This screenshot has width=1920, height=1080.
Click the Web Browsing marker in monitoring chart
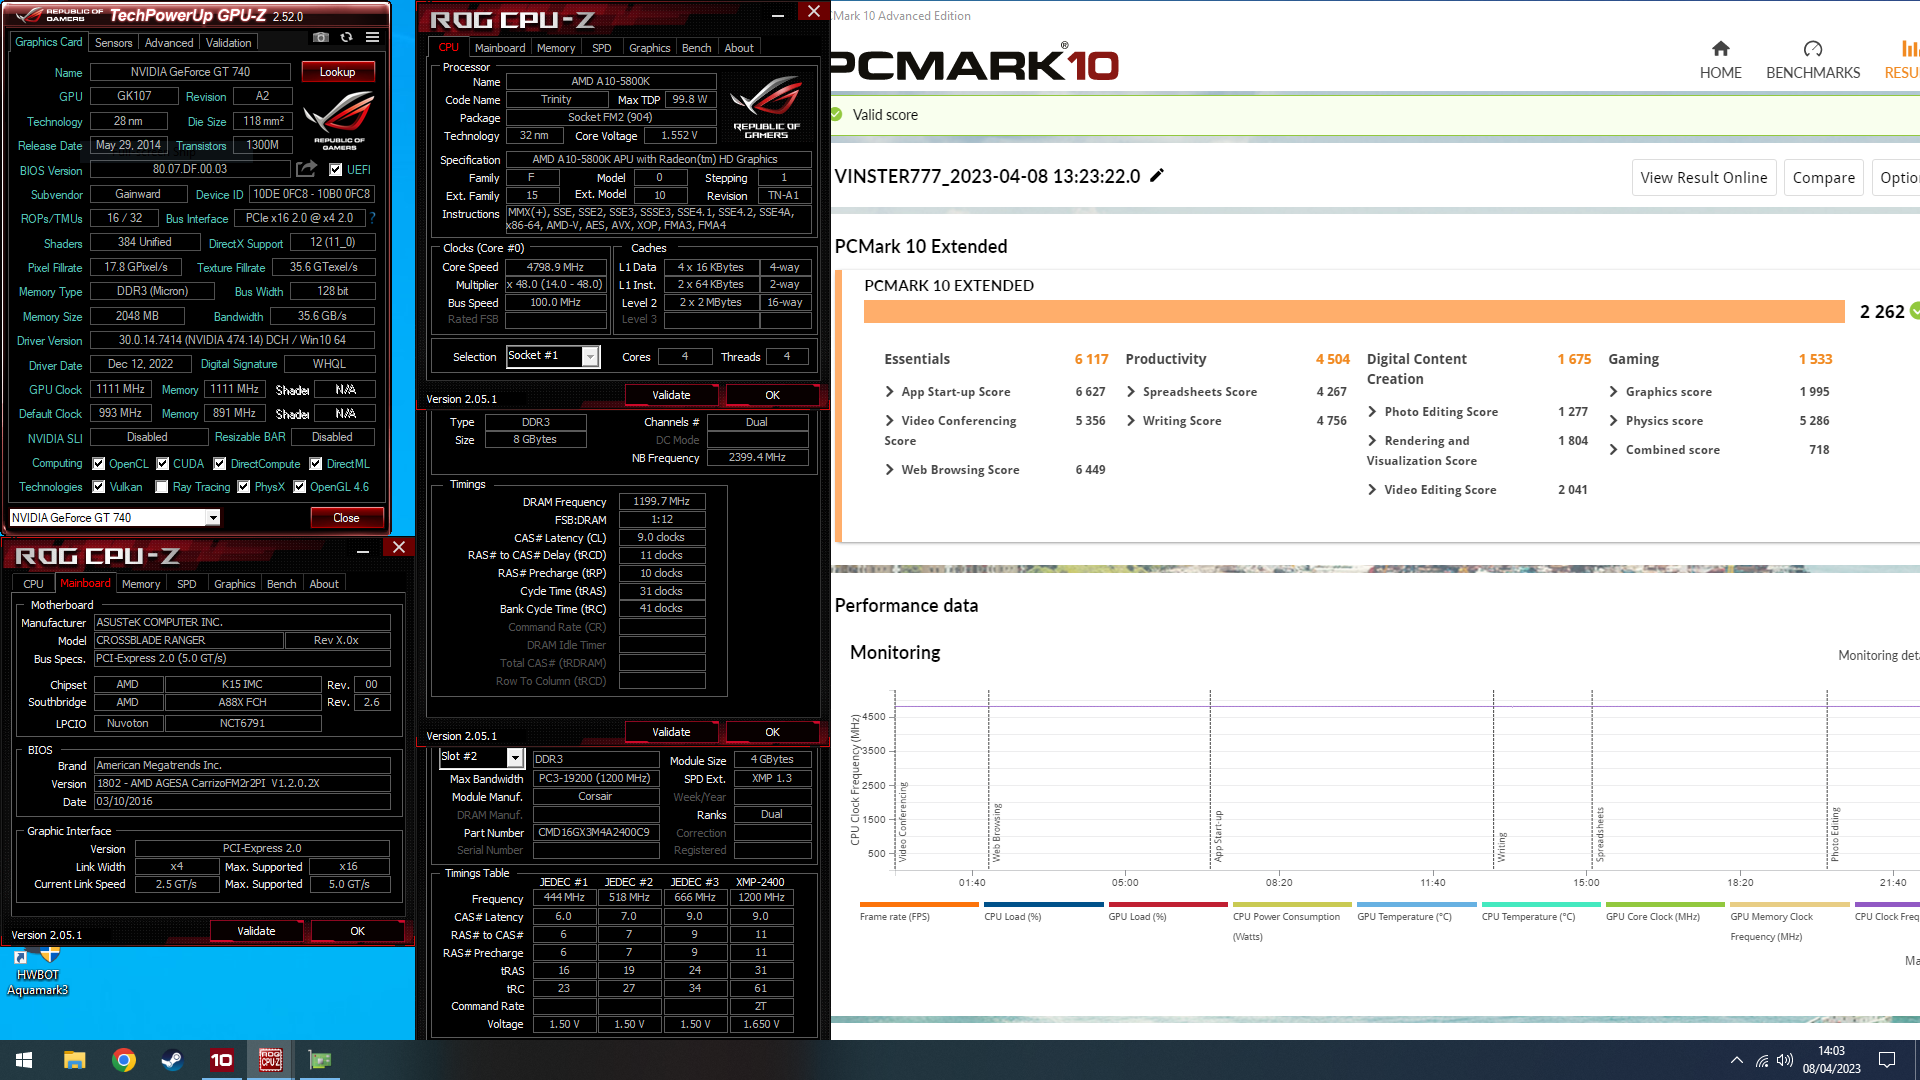[996, 832]
